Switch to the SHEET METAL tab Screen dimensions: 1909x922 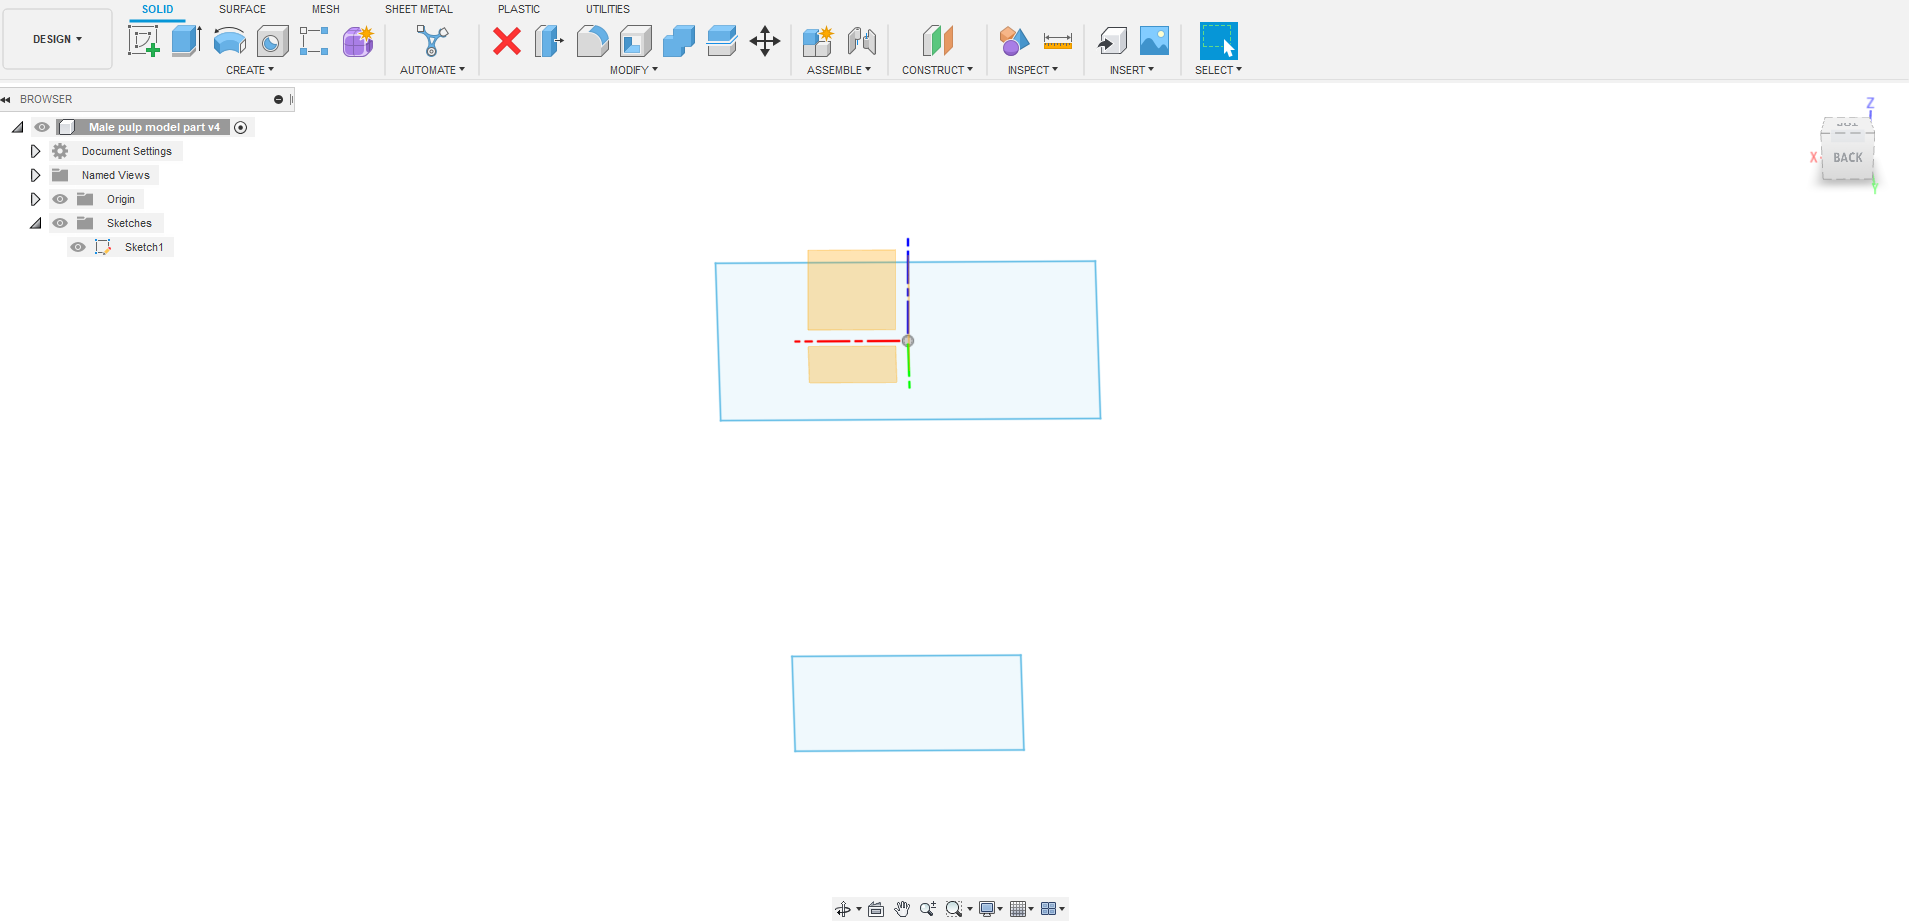pyautogui.click(x=418, y=9)
